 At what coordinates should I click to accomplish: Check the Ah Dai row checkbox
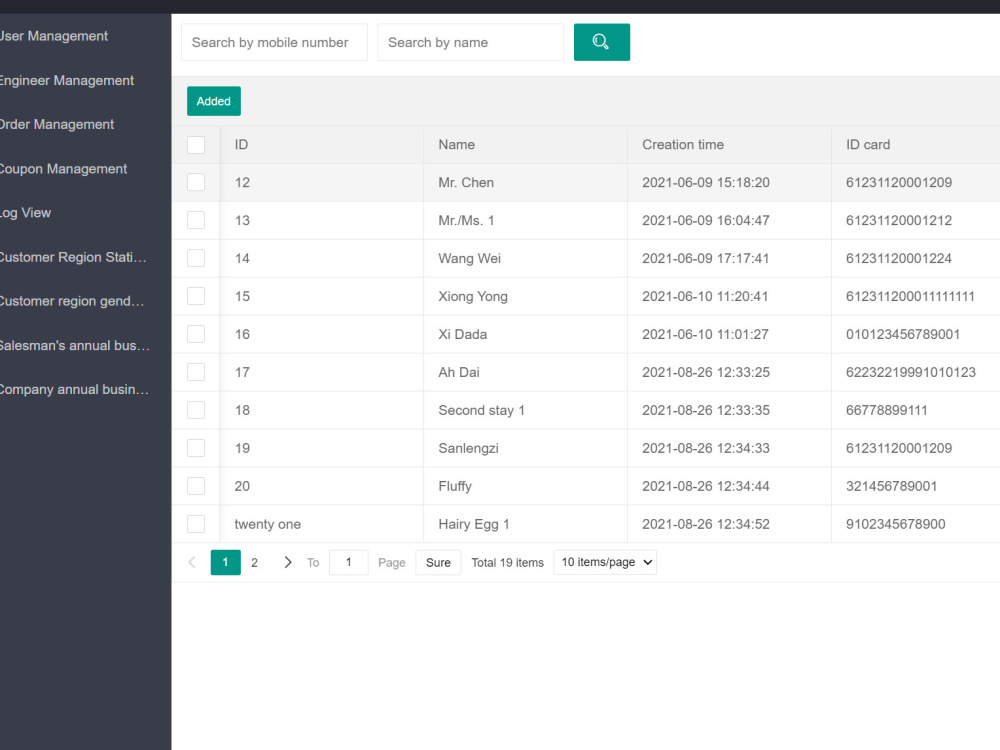(x=196, y=372)
